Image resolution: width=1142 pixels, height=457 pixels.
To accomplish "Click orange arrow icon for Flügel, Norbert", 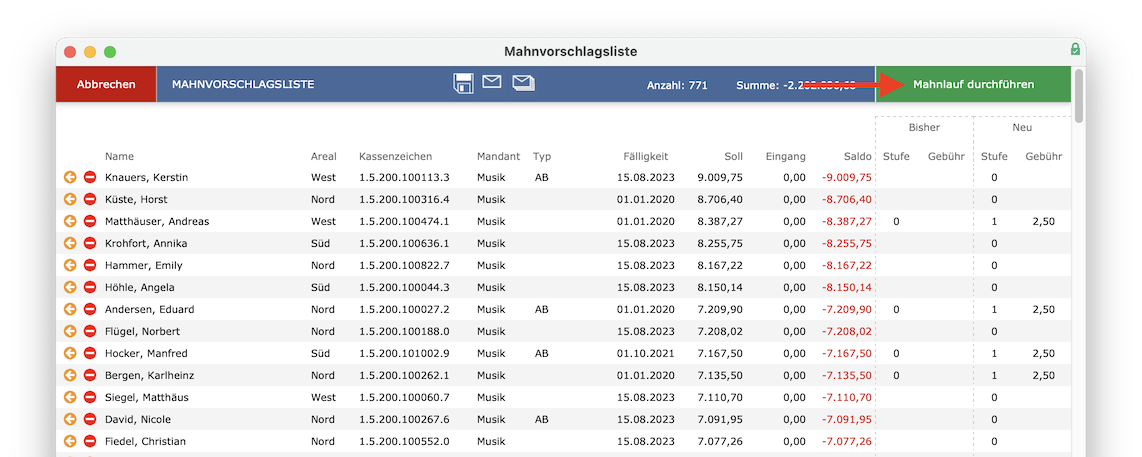I will 70,331.
